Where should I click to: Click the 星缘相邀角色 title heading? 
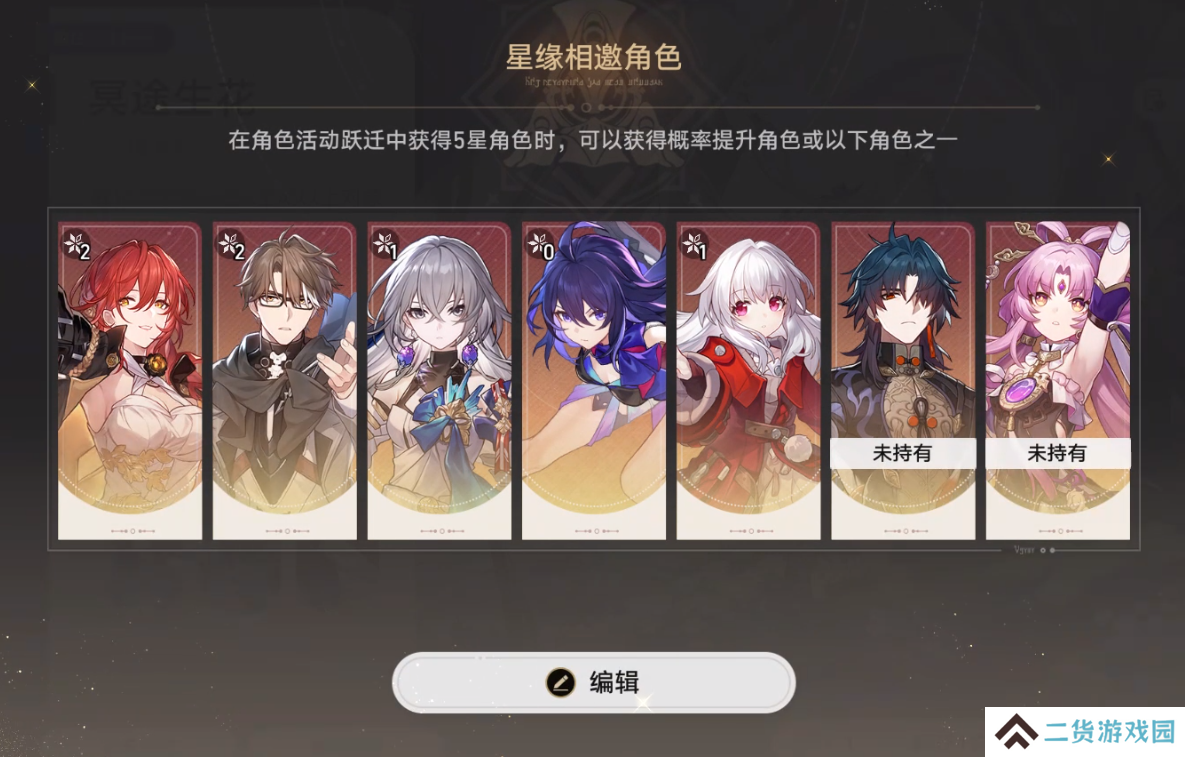pos(594,57)
